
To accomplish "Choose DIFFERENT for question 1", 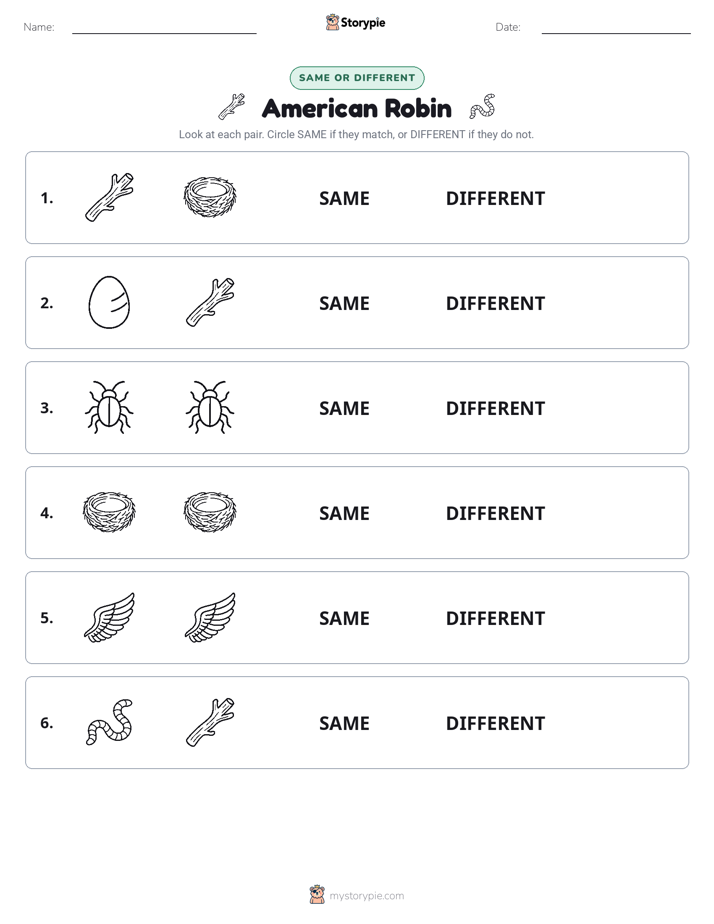I will click(x=495, y=199).
